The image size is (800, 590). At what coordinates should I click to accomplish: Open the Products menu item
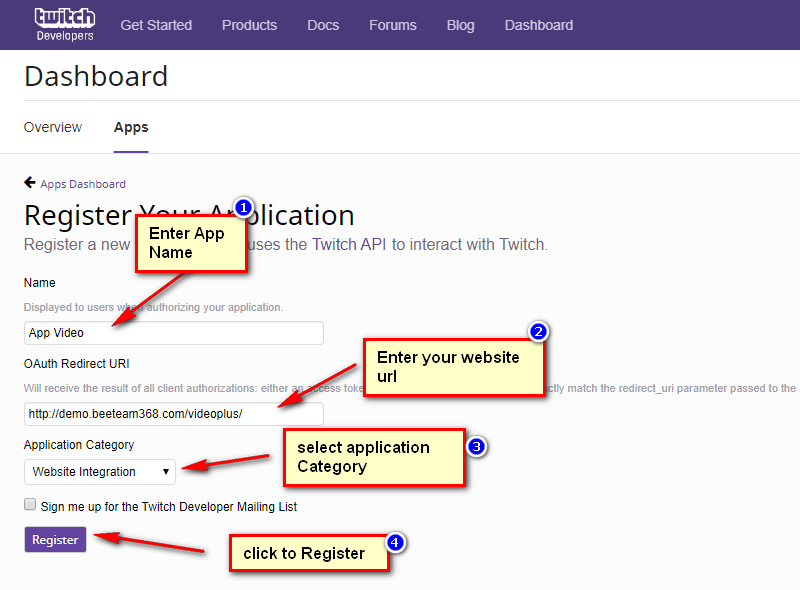pyautogui.click(x=250, y=25)
